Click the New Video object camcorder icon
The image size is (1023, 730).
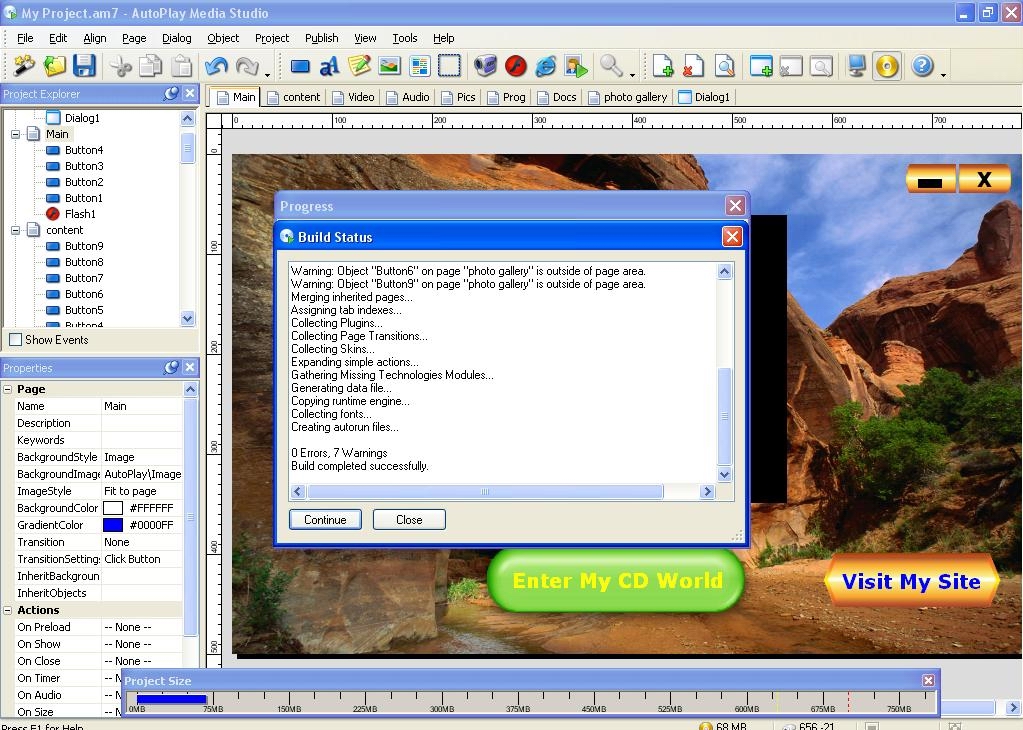click(x=485, y=67)
